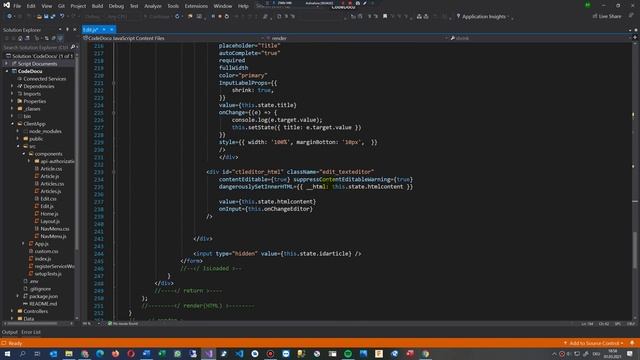The width and height of the screenshot is (640, 360).
Task: Open Application Insights dropdown
Action: point(483,17)
